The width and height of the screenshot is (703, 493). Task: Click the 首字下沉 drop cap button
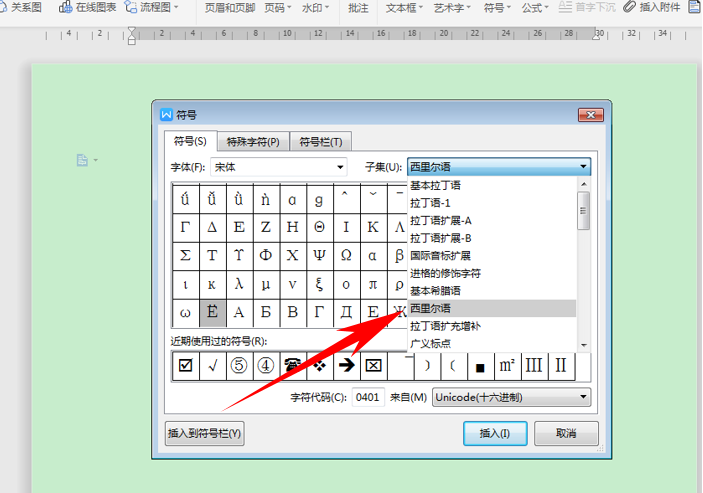tap(587, 7)
